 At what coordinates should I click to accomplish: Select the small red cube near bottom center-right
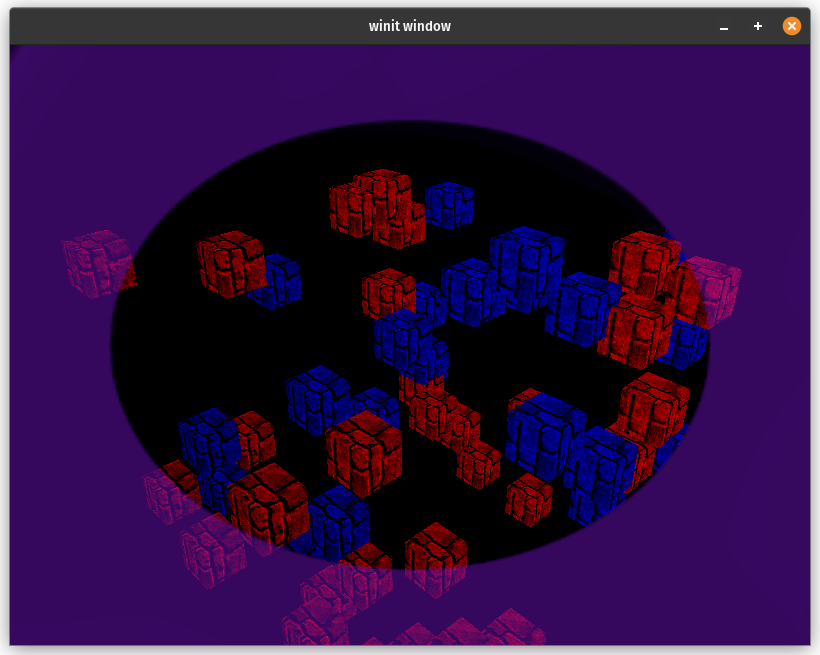pos(528,498)
